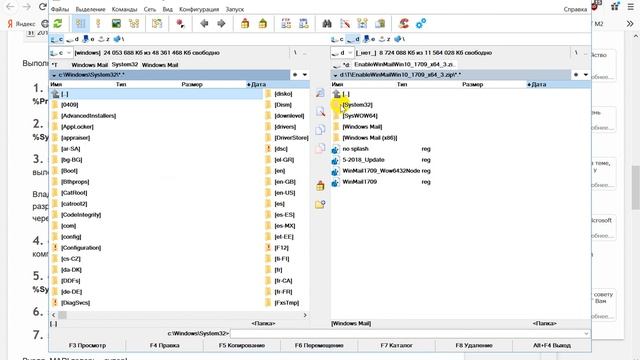Click the F7 Каталог button
The image size is (640, 360).
click(396, 345)
